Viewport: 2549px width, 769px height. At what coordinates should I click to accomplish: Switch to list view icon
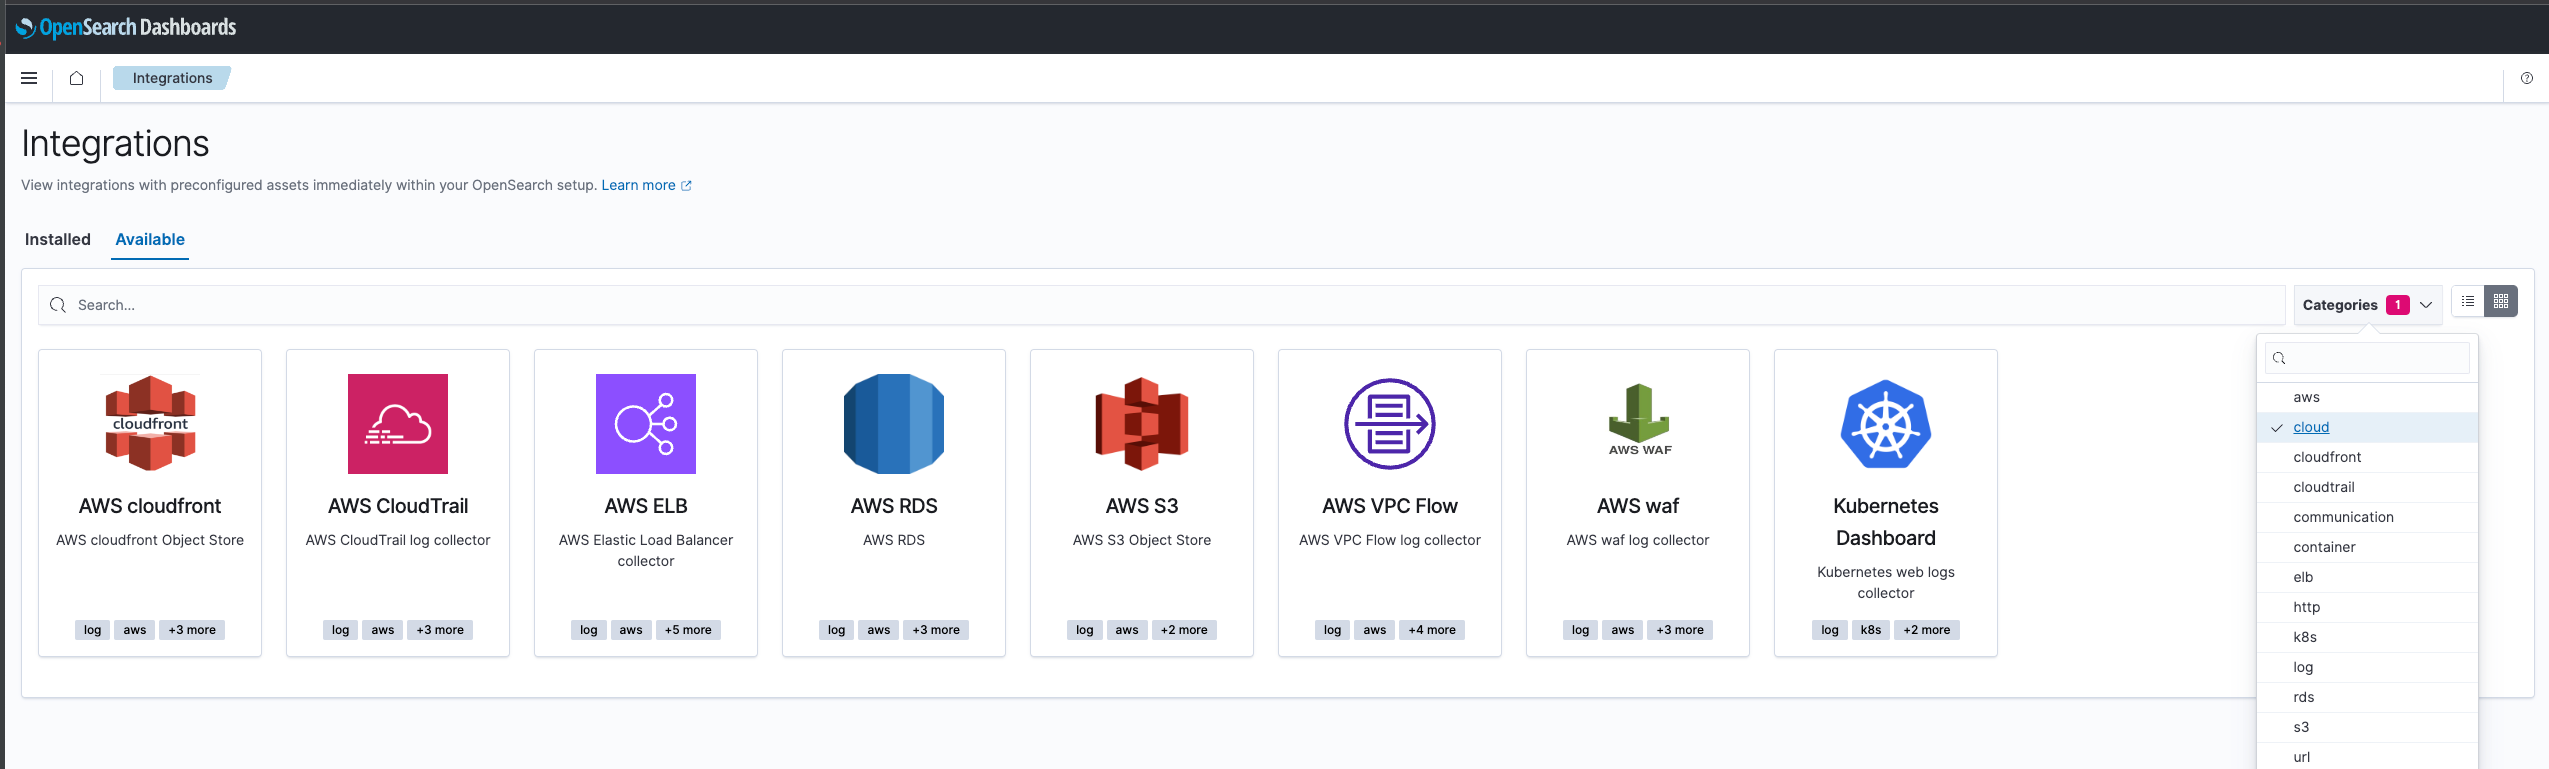[2468, 301]
